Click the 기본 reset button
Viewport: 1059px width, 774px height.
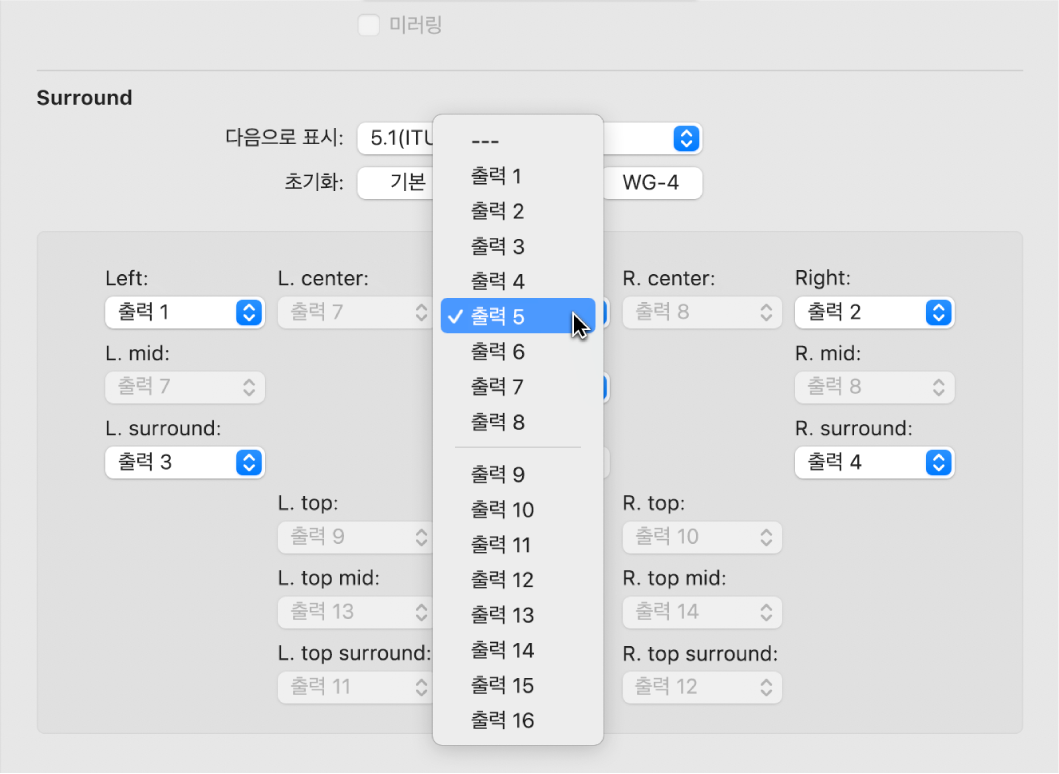[395, 183]
